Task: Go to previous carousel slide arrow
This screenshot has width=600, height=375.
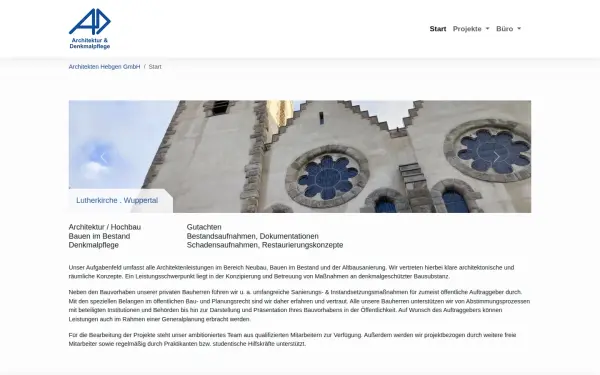Action: 103,157
